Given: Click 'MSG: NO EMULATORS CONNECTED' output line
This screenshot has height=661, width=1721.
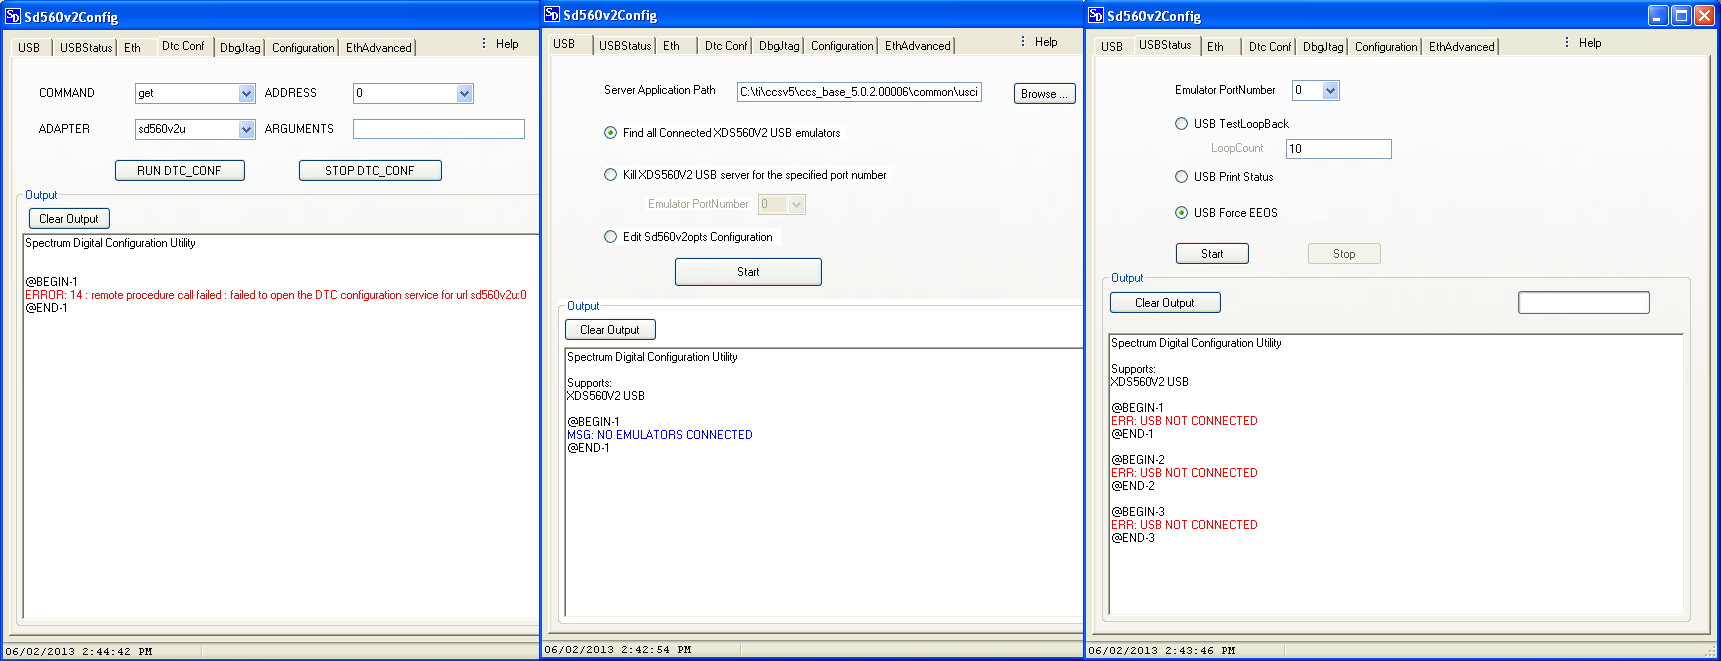Looking at the screenshot, I should (x=660, y=435).
